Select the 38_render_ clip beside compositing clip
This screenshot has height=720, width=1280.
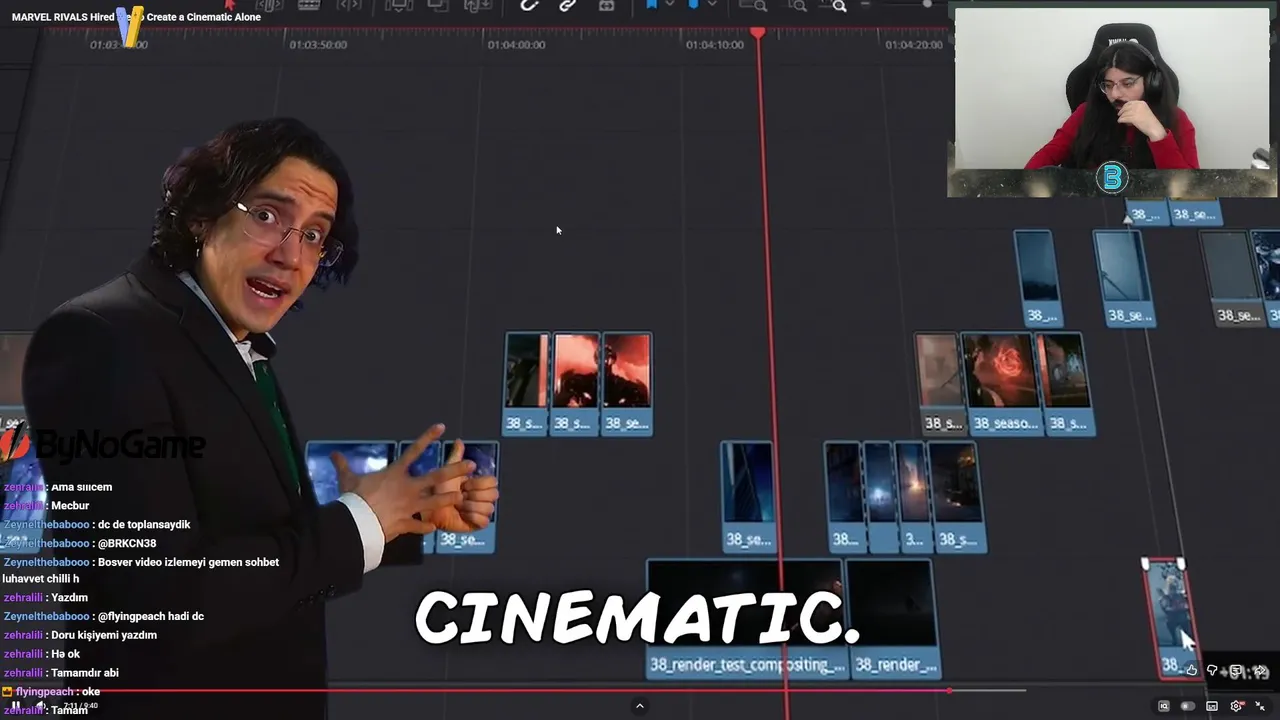point(893,620)
